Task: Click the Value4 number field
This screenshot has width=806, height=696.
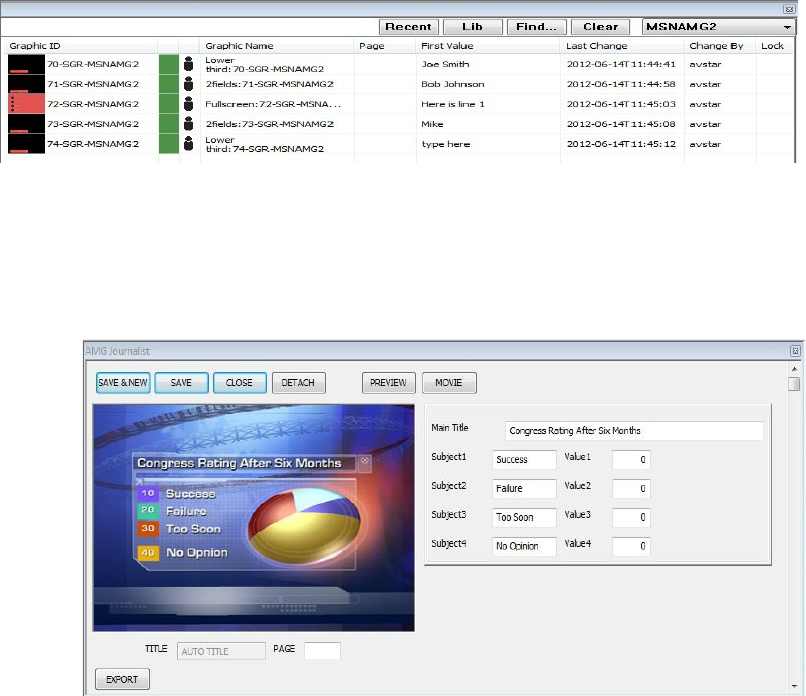Action: (x=631, y=546)
